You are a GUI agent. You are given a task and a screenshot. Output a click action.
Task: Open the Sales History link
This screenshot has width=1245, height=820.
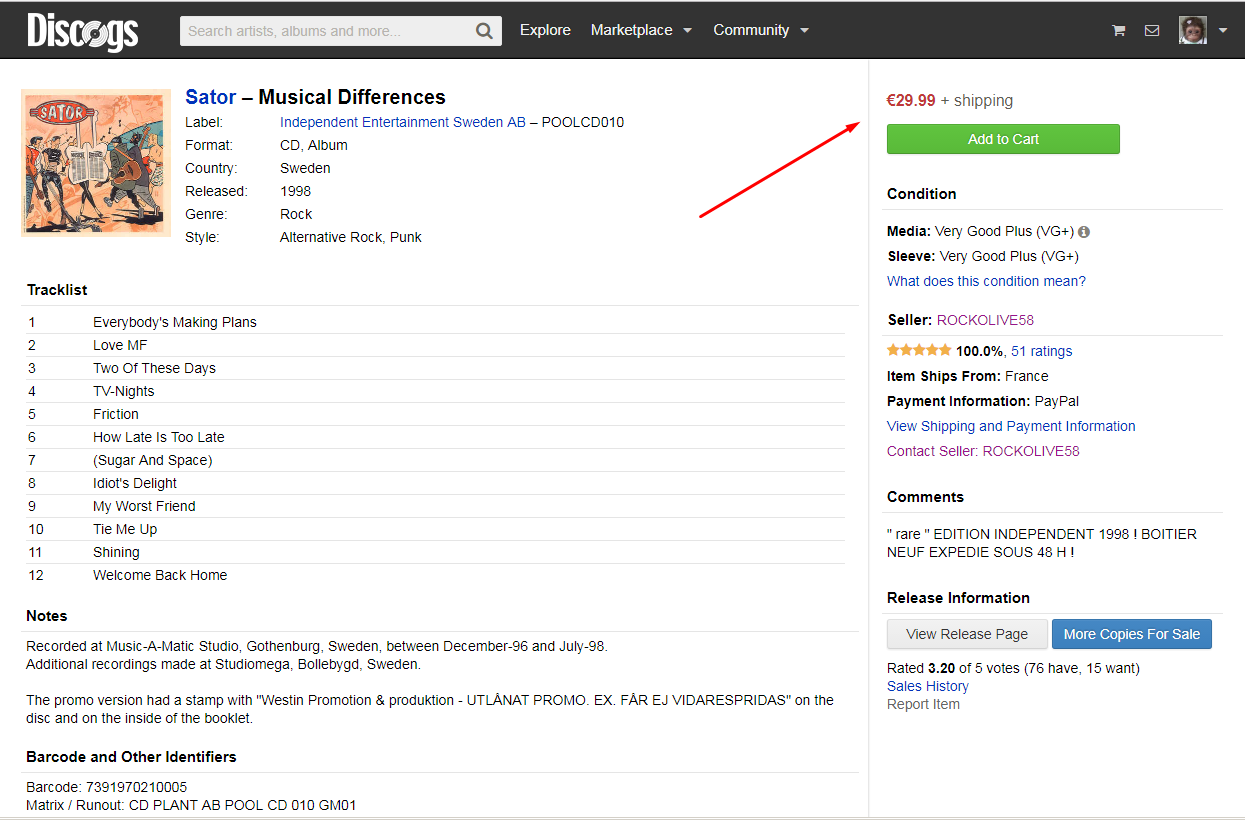[928, 686]
